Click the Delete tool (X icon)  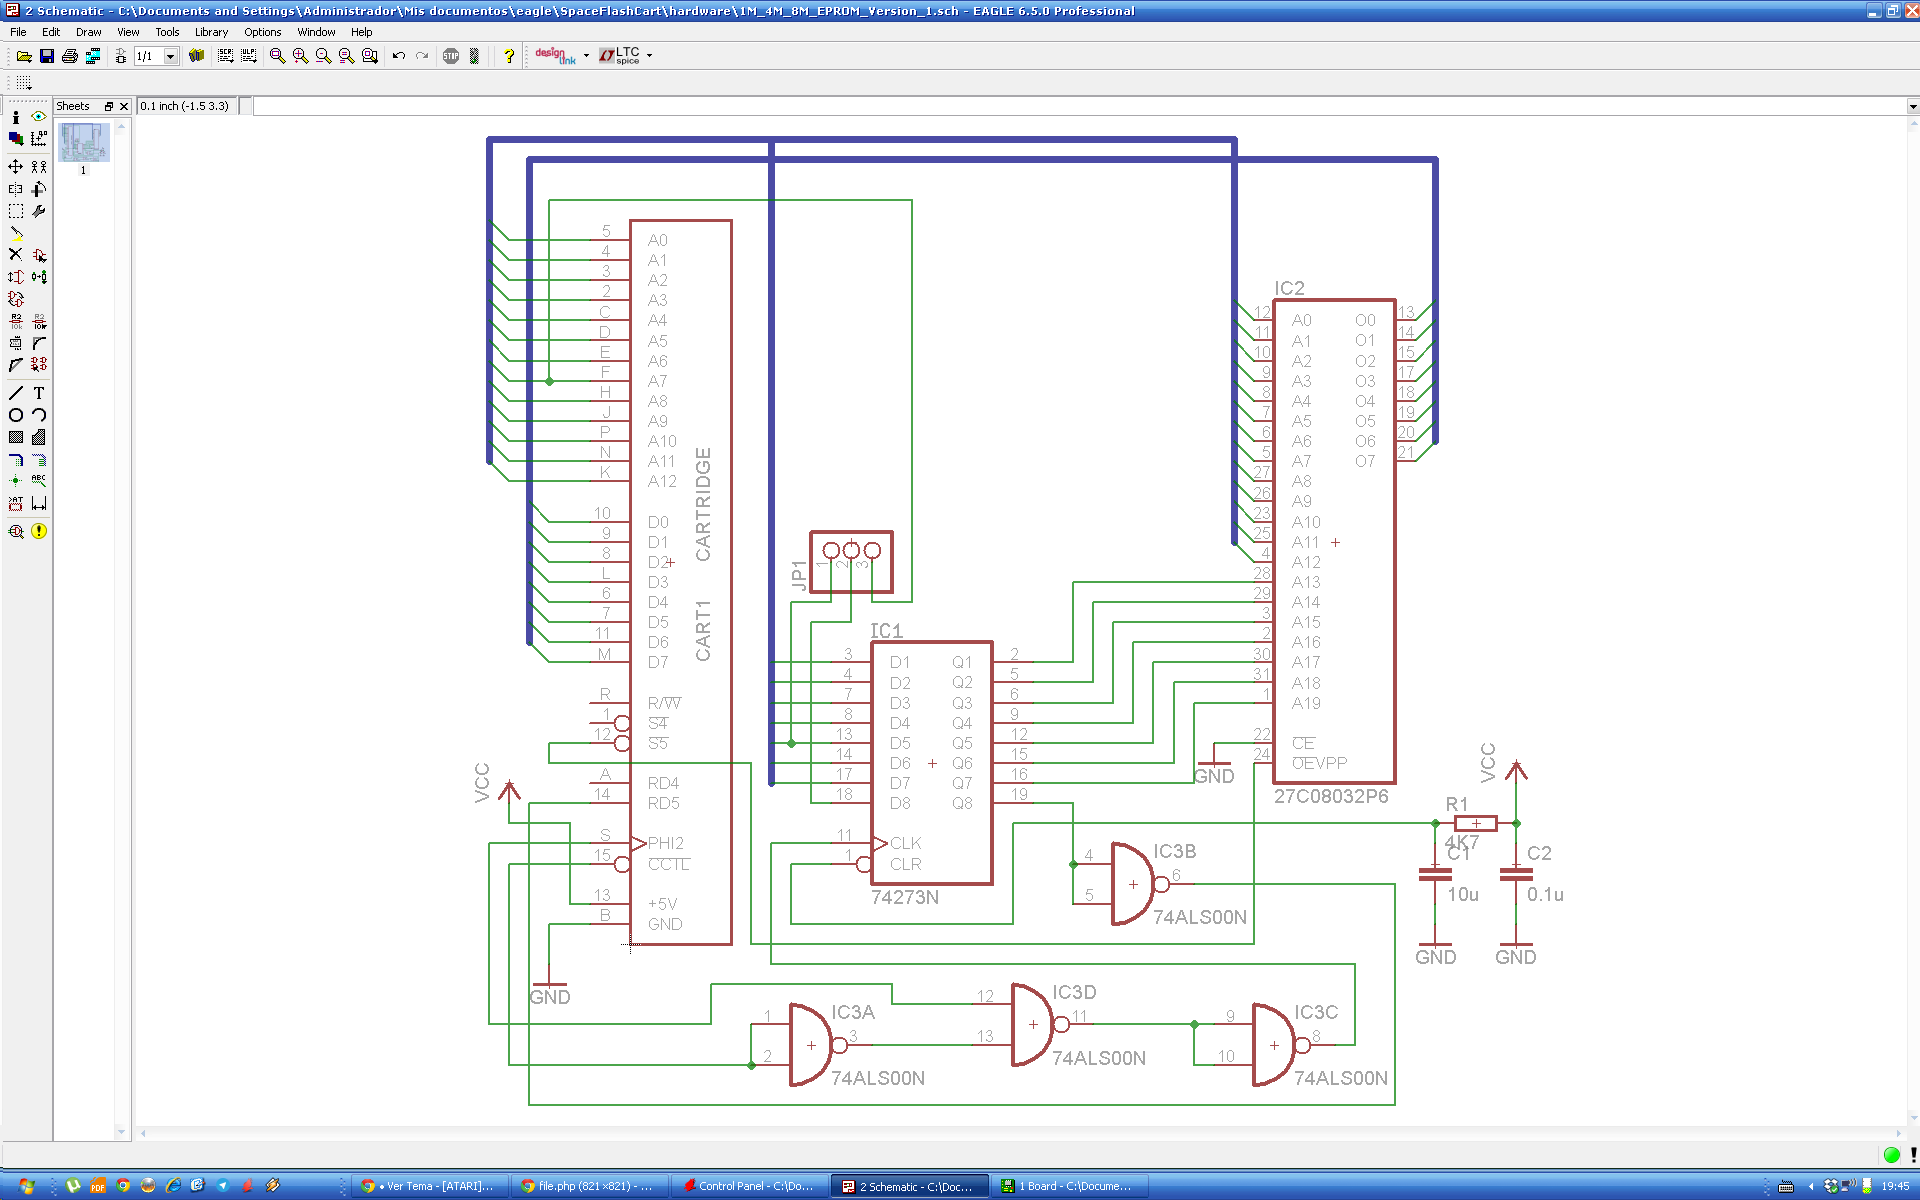click(15, 255)
